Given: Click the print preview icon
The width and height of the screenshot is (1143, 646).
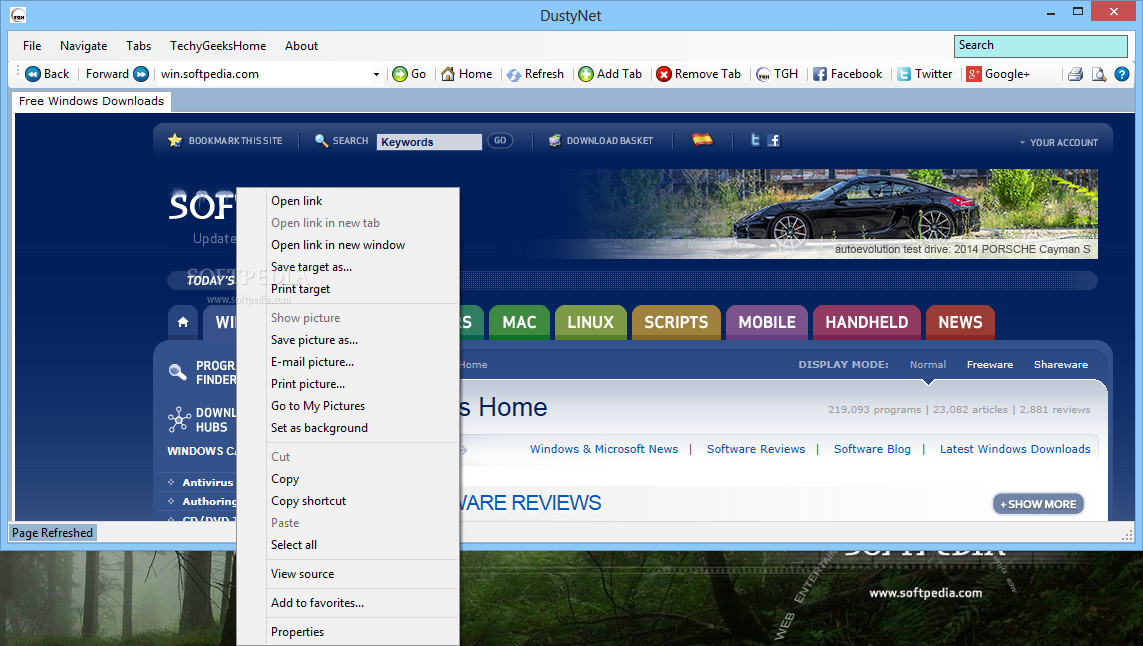Looking at the screenshot, I should [1099, 74].
